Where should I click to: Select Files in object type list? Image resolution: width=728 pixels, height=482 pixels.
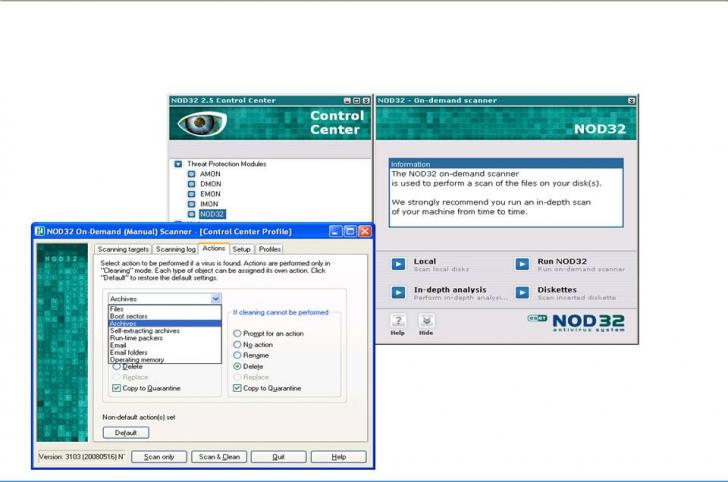[x=165, y=309]
